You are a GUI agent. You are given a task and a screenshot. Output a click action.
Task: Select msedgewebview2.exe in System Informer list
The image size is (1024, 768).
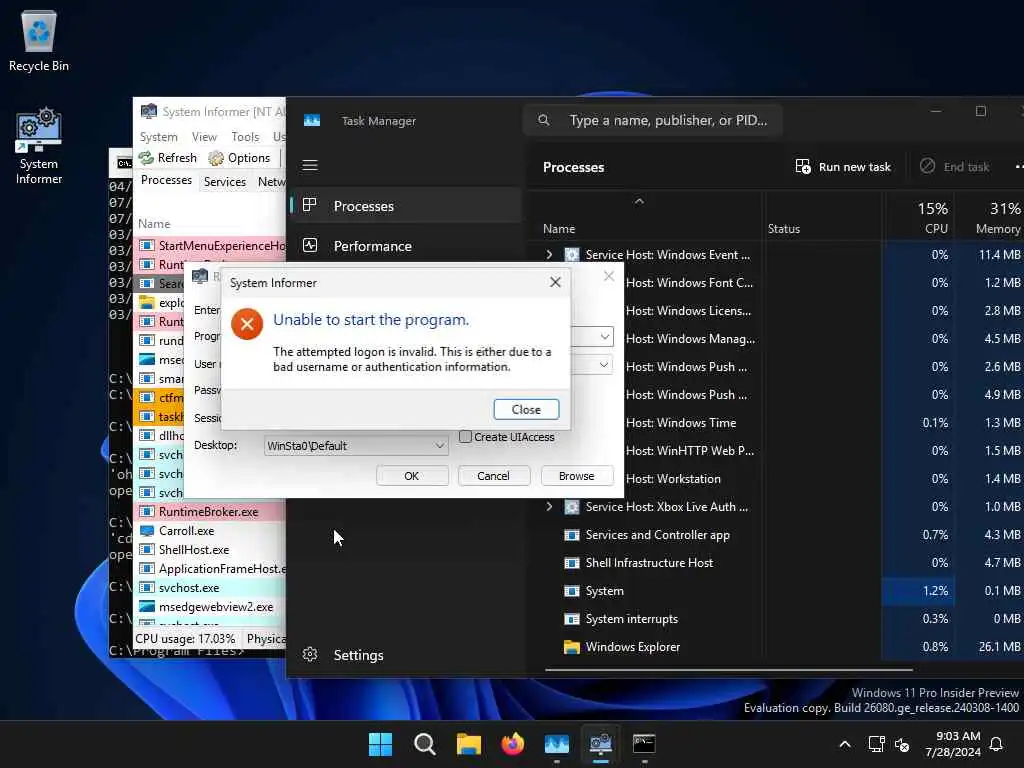pos(210,607)
